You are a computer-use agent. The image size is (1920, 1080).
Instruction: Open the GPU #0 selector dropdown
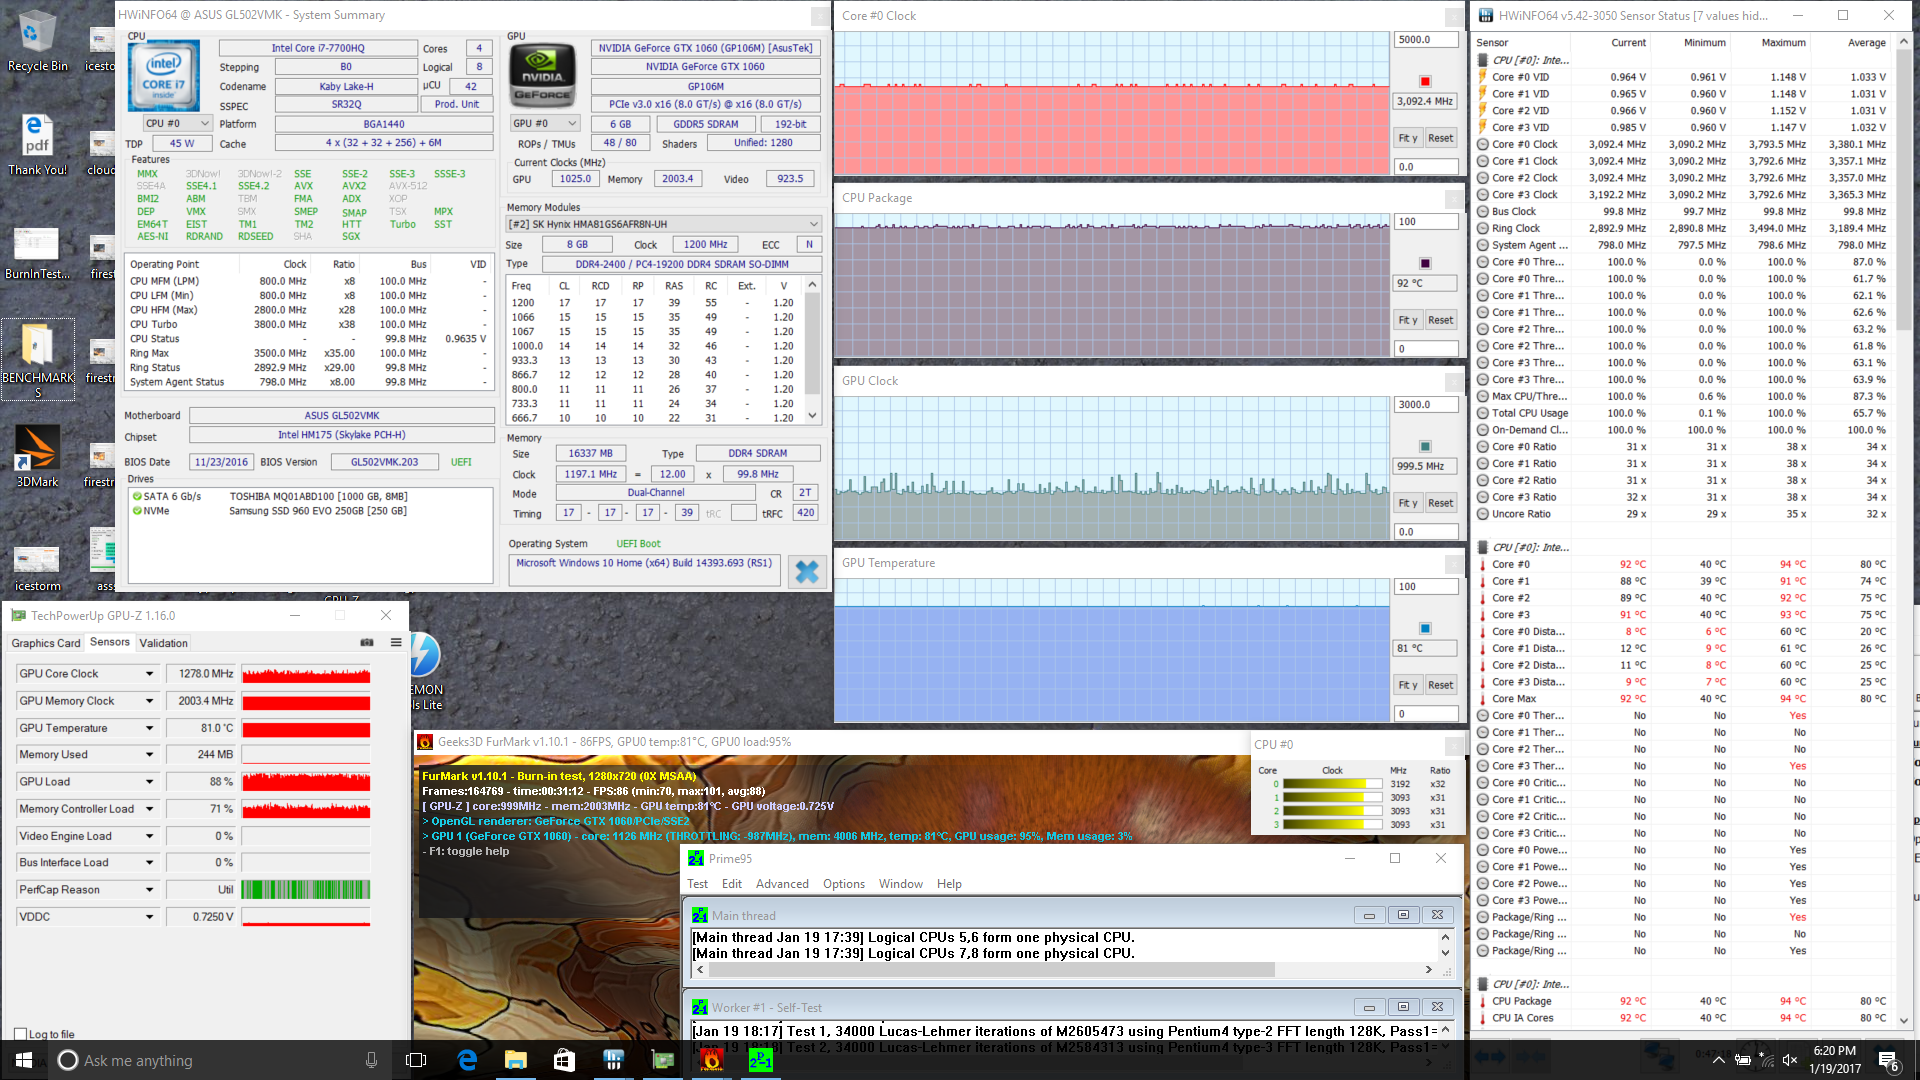545,124
